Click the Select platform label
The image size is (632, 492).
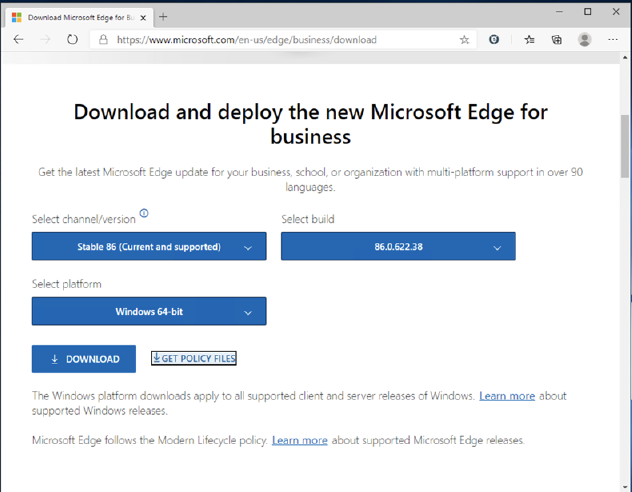pyautogui.click(x=67, y=284)
